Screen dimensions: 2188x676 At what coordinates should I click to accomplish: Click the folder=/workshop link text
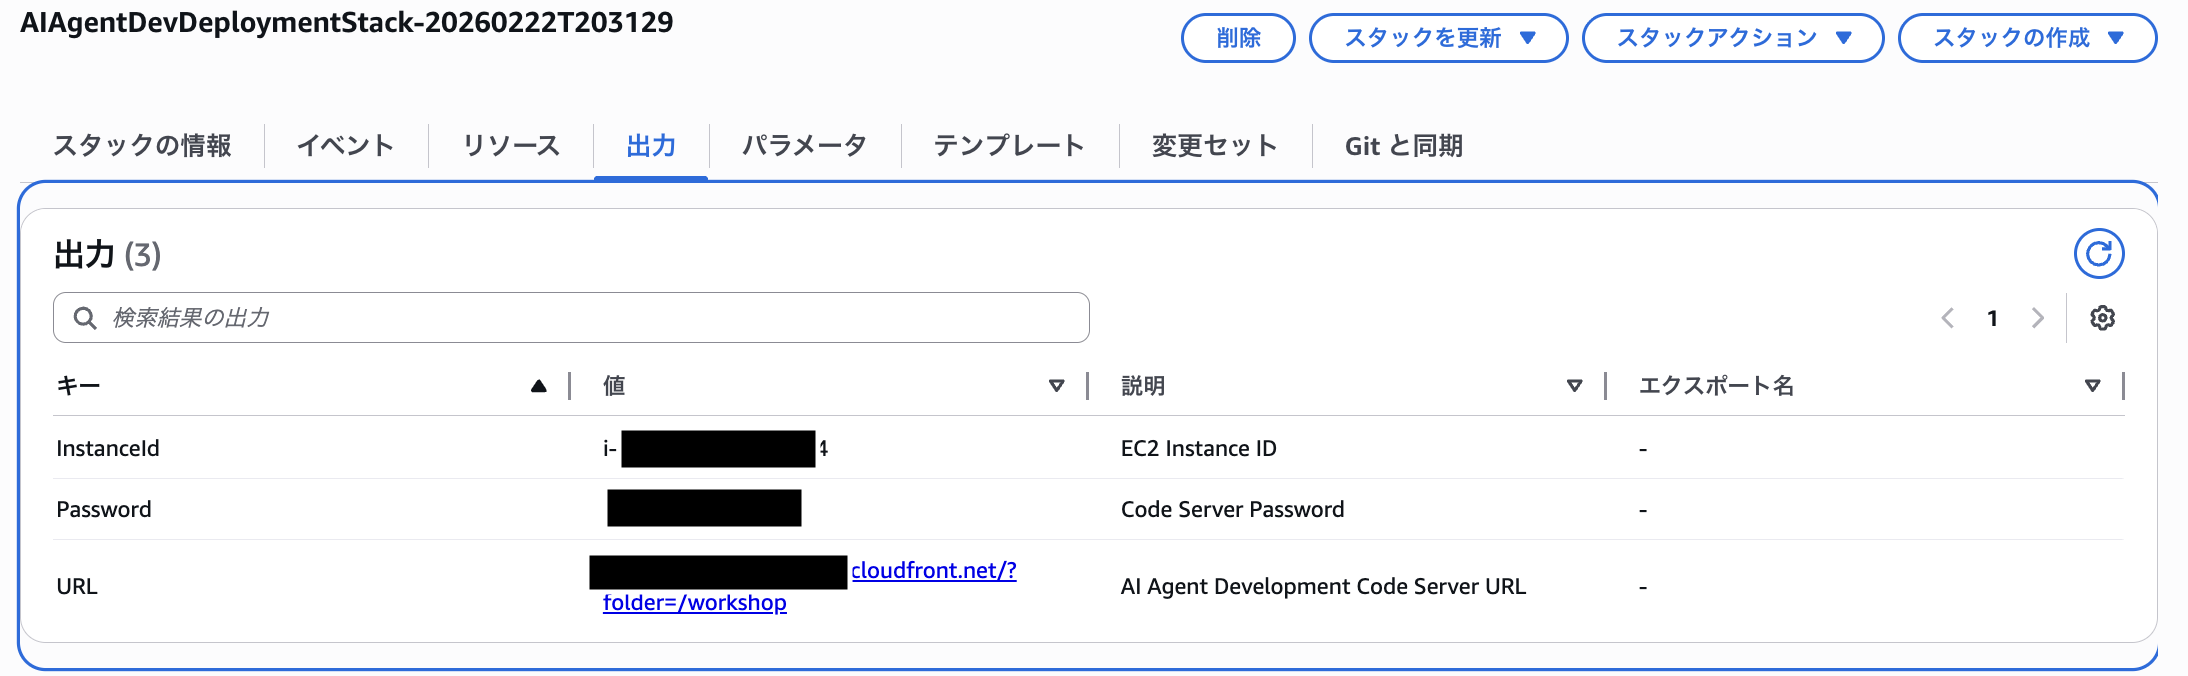(695, 603)
